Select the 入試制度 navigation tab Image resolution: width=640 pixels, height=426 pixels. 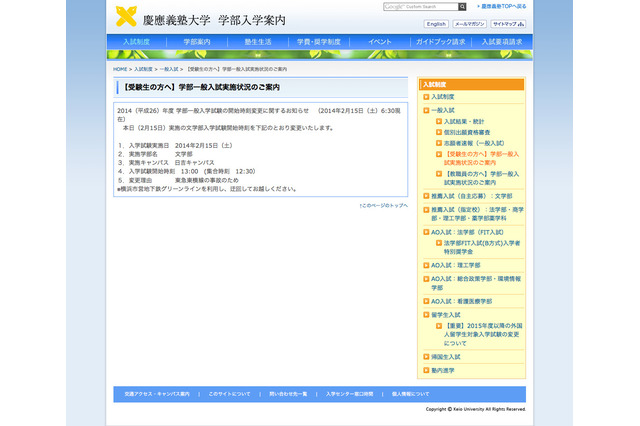pos(136,42)
